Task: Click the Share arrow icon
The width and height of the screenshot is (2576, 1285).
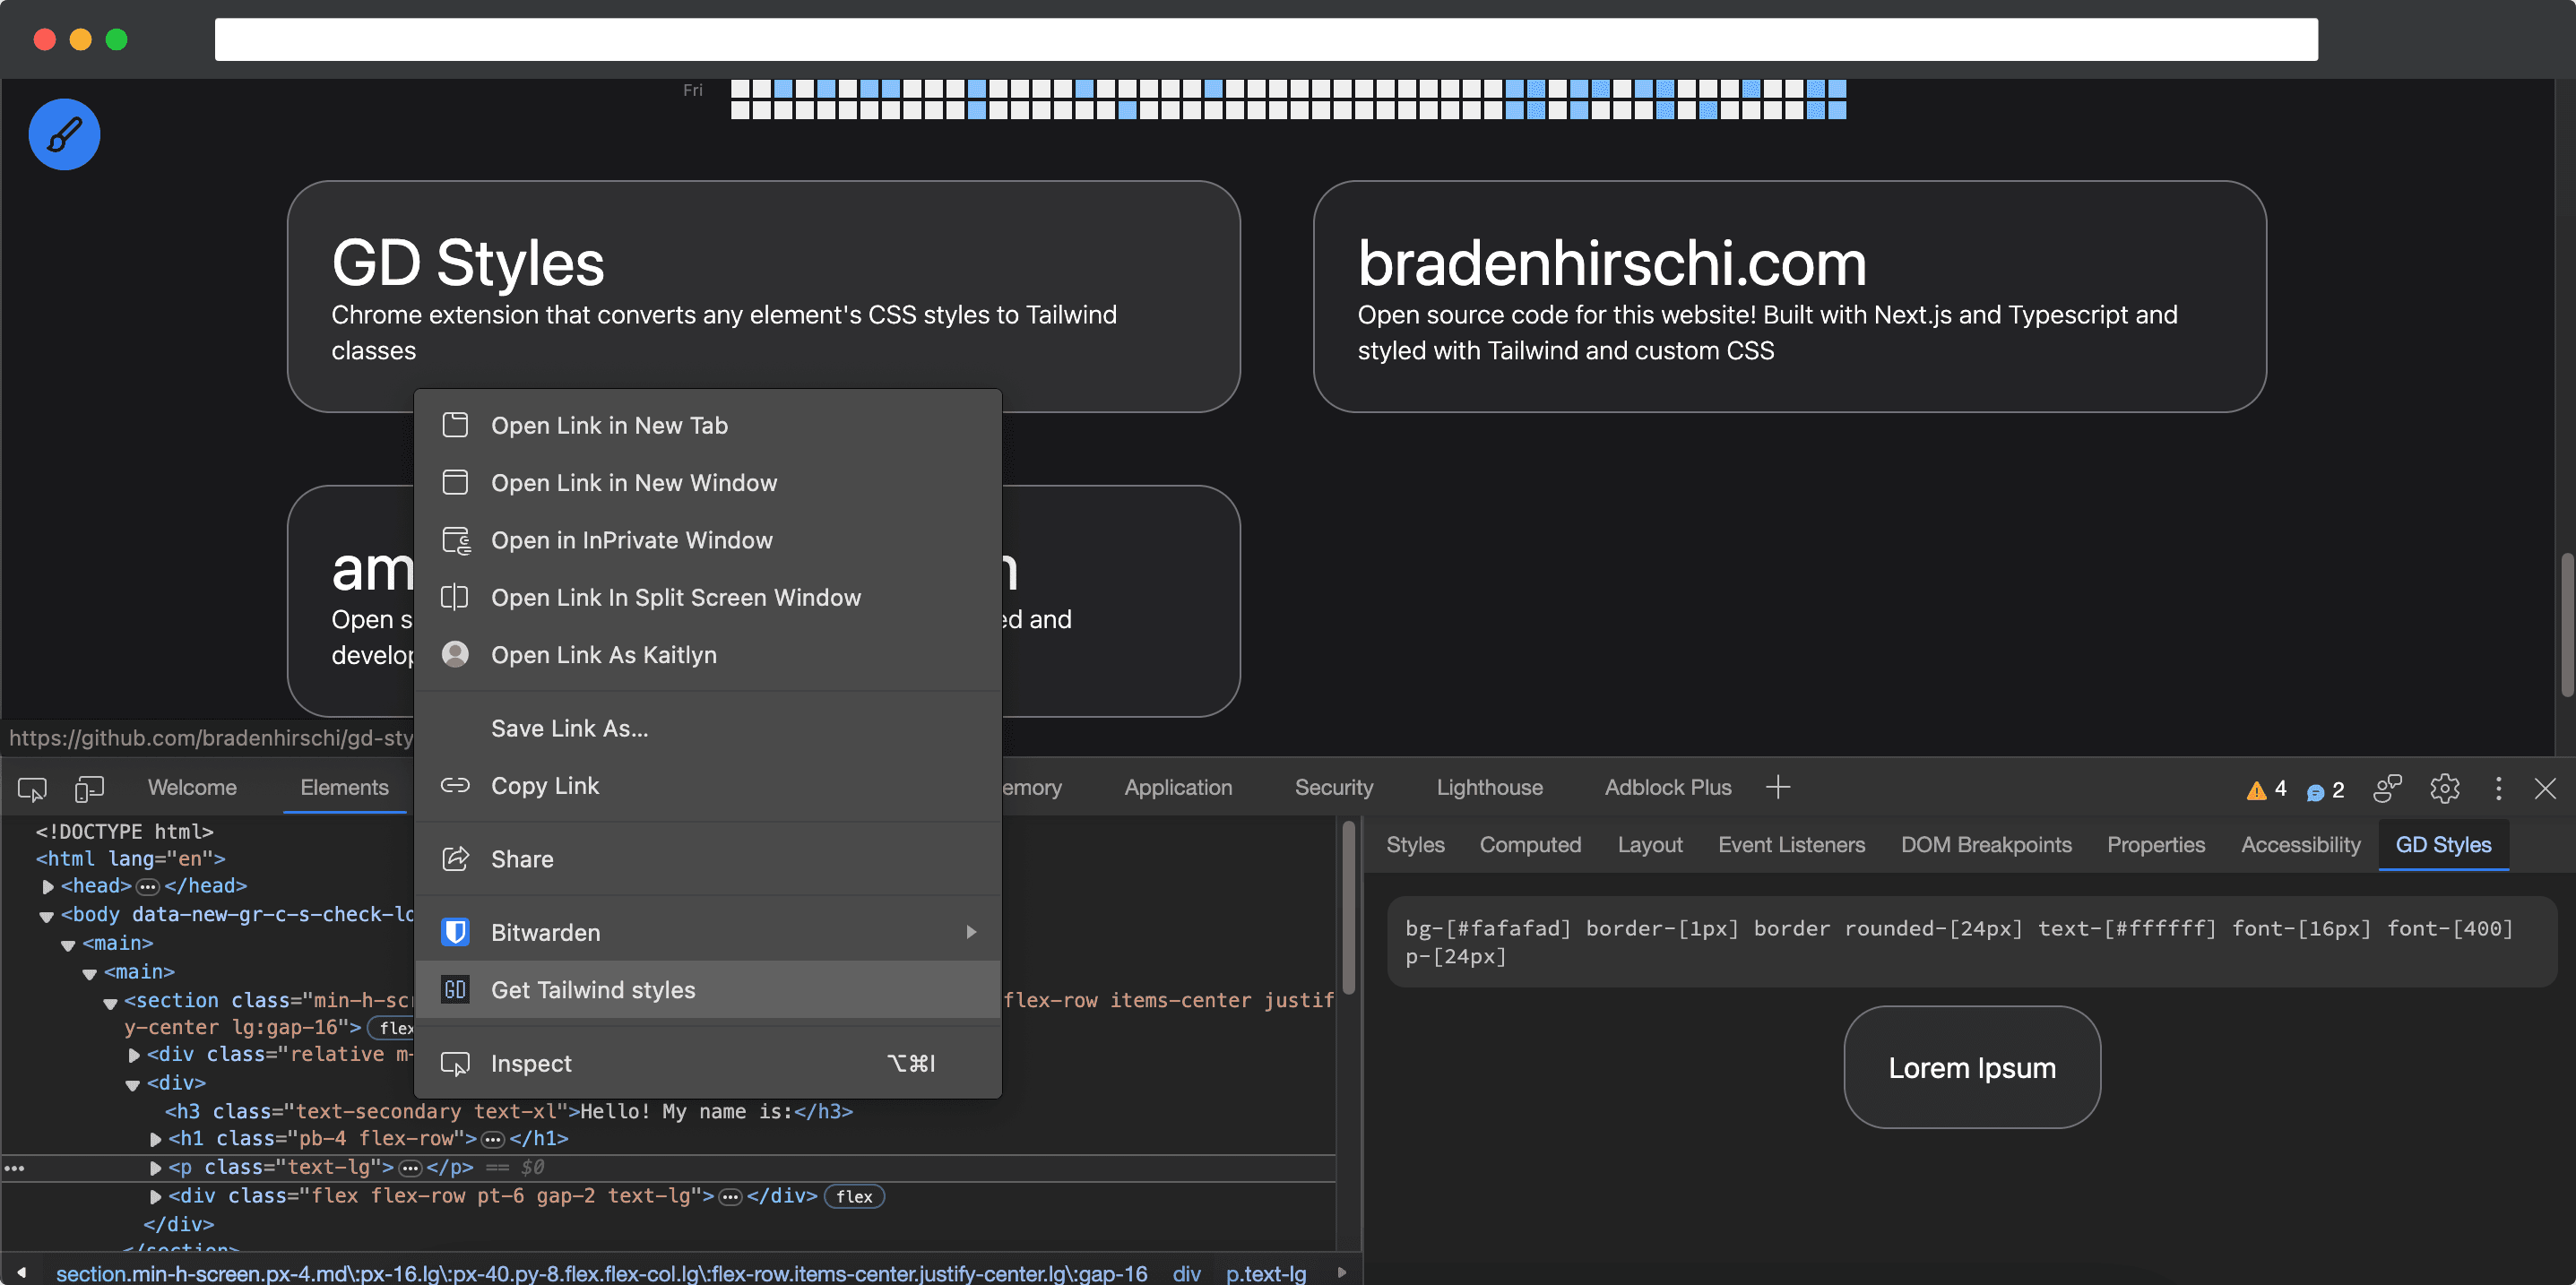Action: (x=455, y=858)
